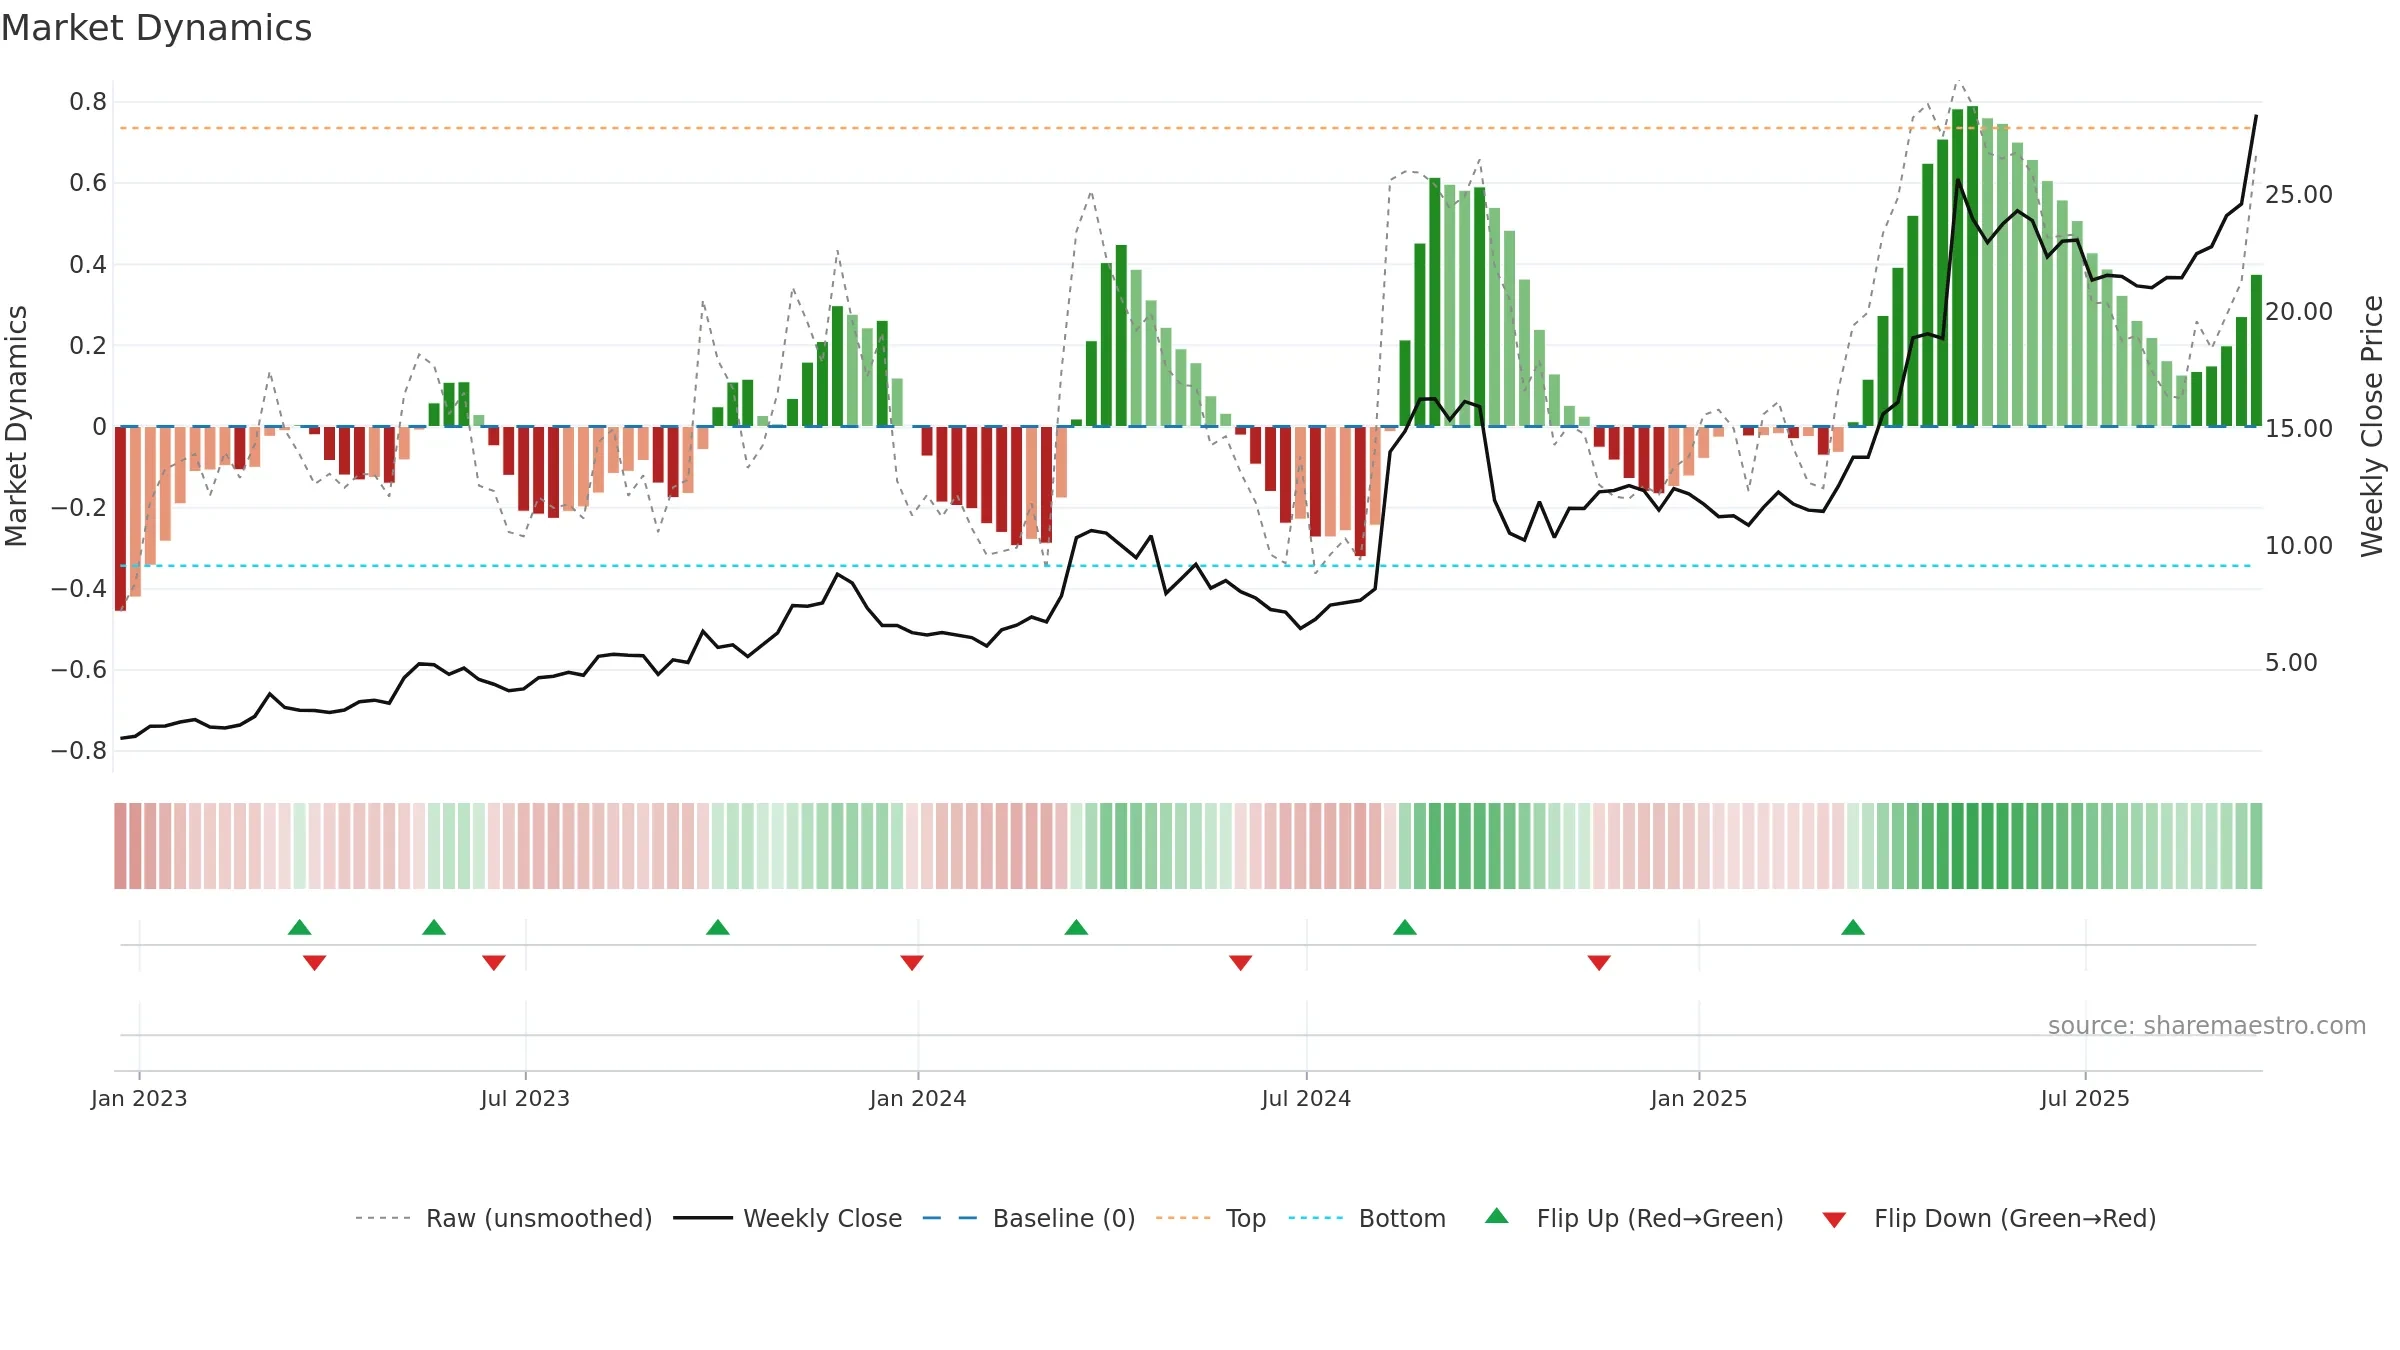The height and width of the screenshot is (1350, 2400).
Task: Click the red flip-down marker before Jul 2024
Action: point(1241,963)
